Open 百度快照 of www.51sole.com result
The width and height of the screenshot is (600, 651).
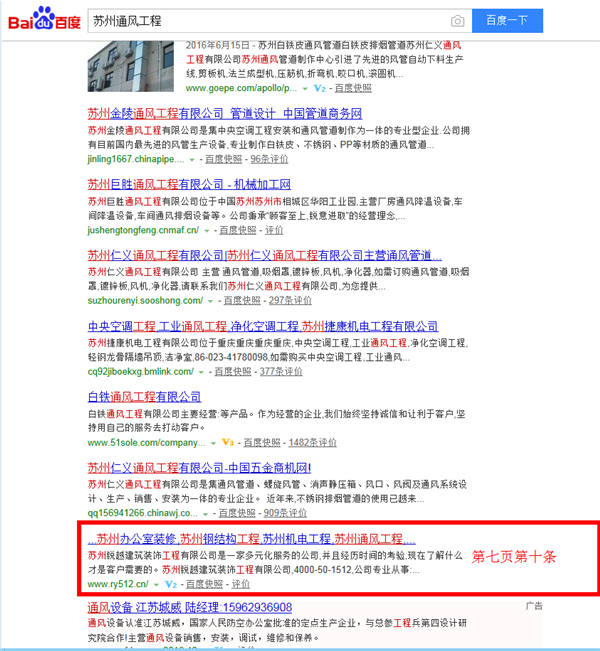click(x=262, y=442)
